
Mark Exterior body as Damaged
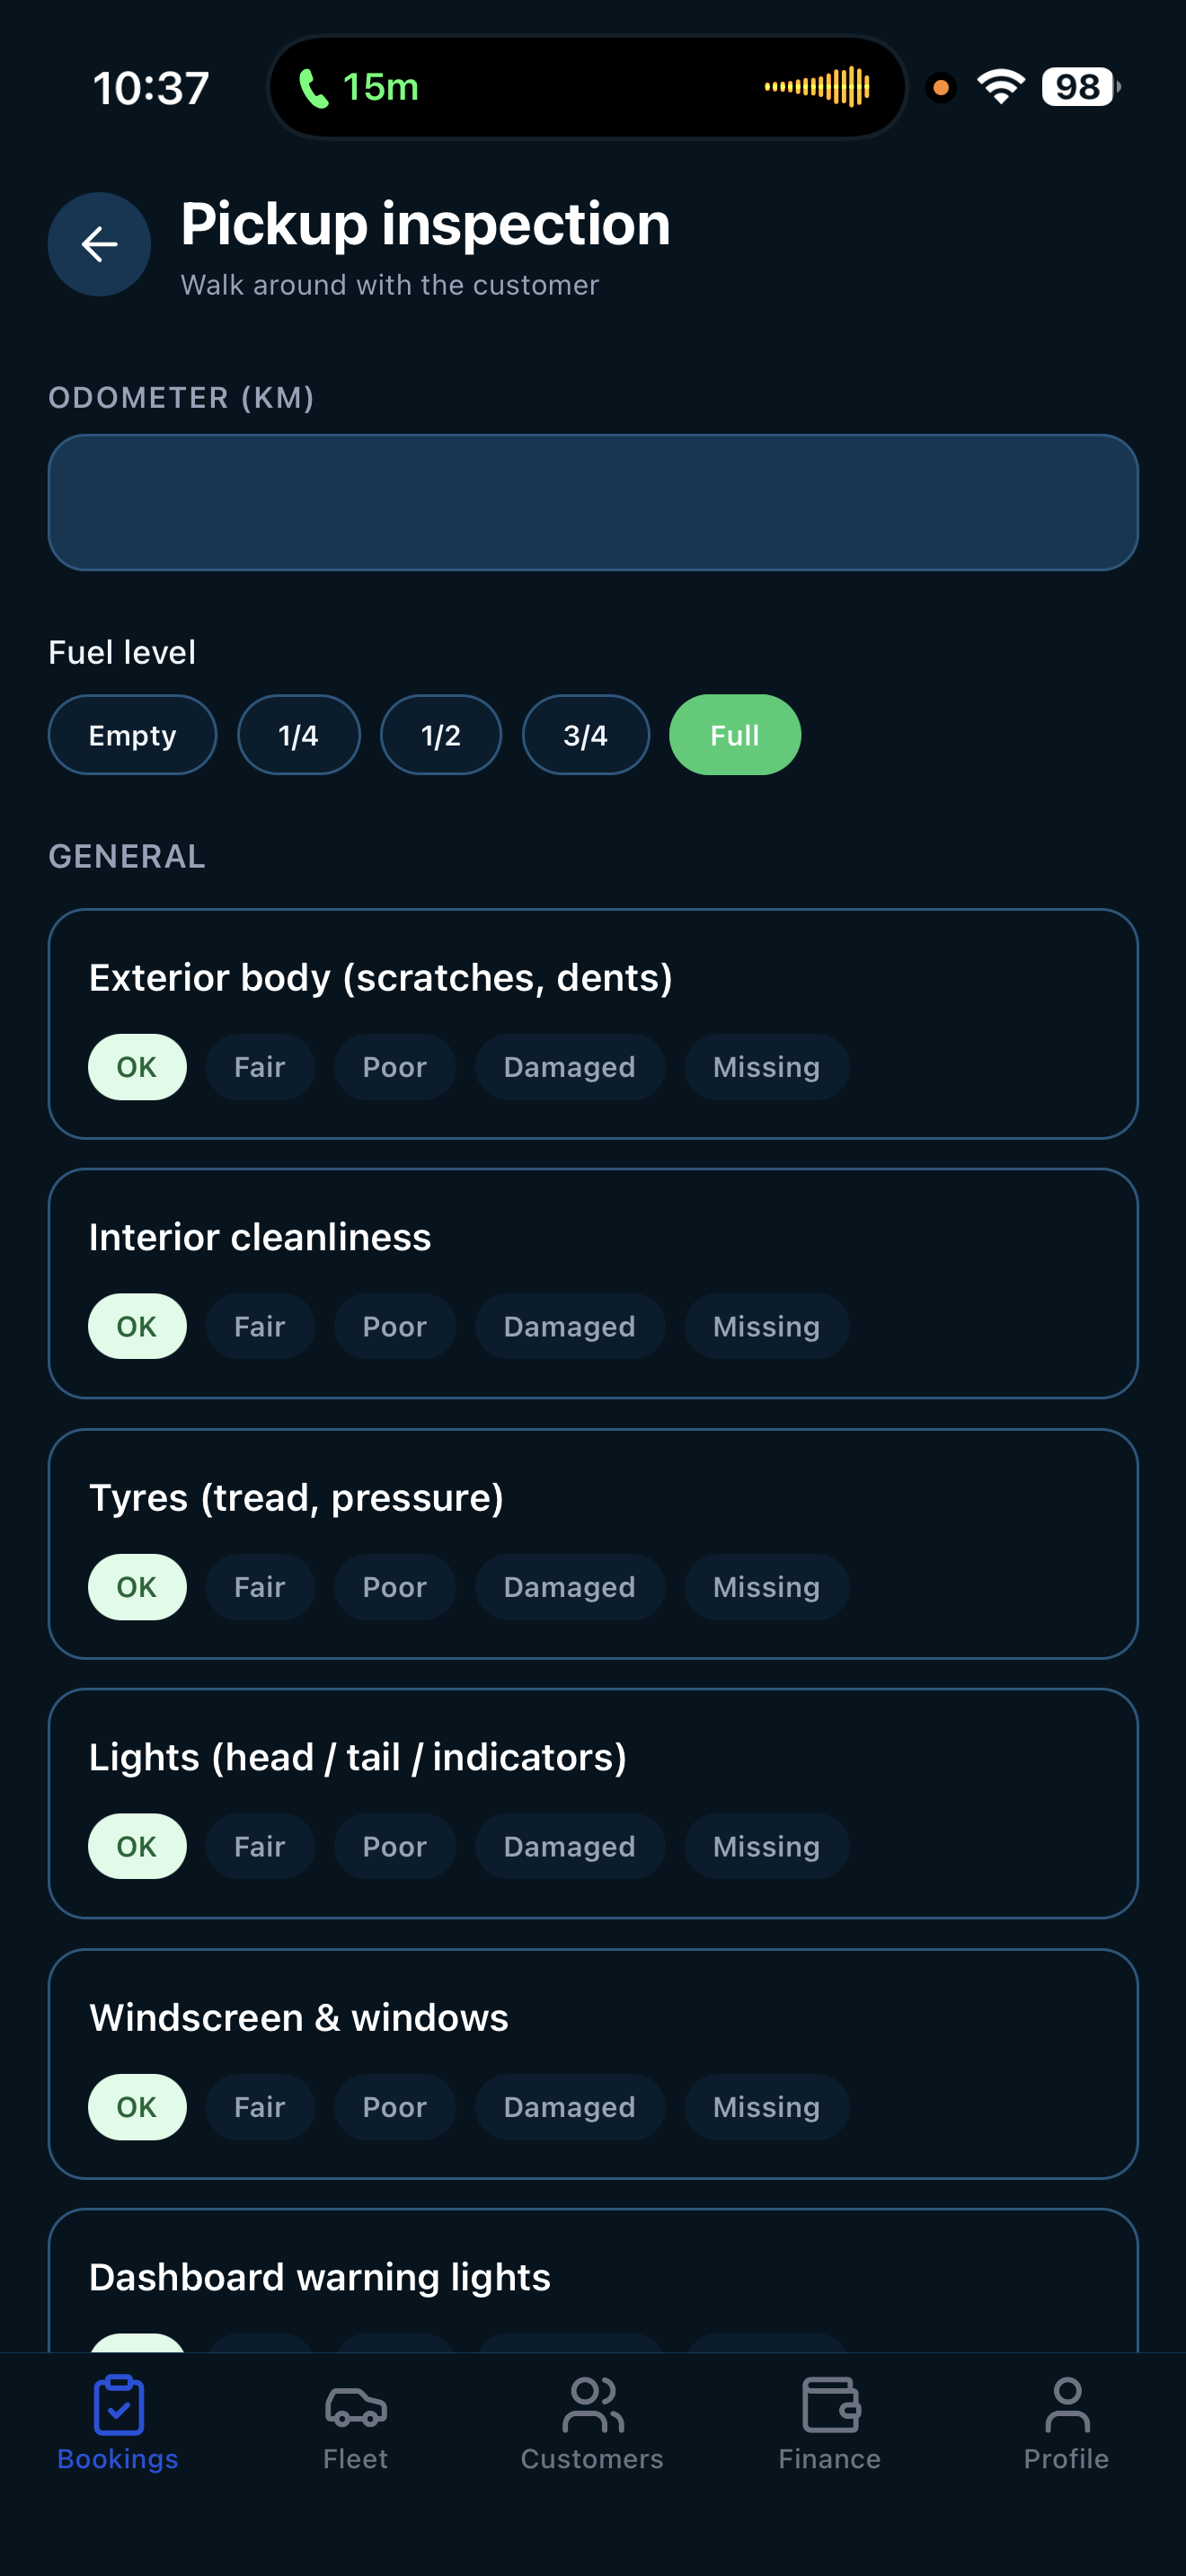569,1067
